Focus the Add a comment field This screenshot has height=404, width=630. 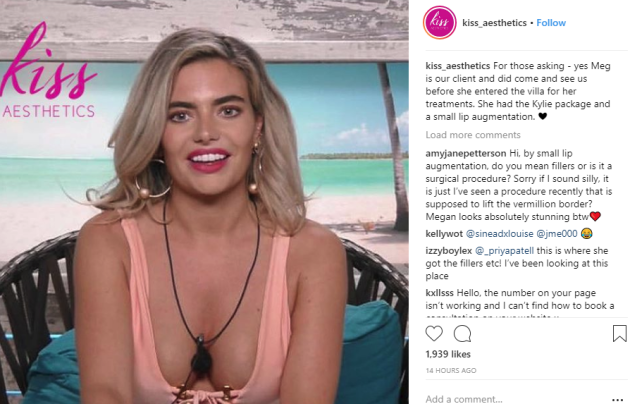[x=514, y=399]
